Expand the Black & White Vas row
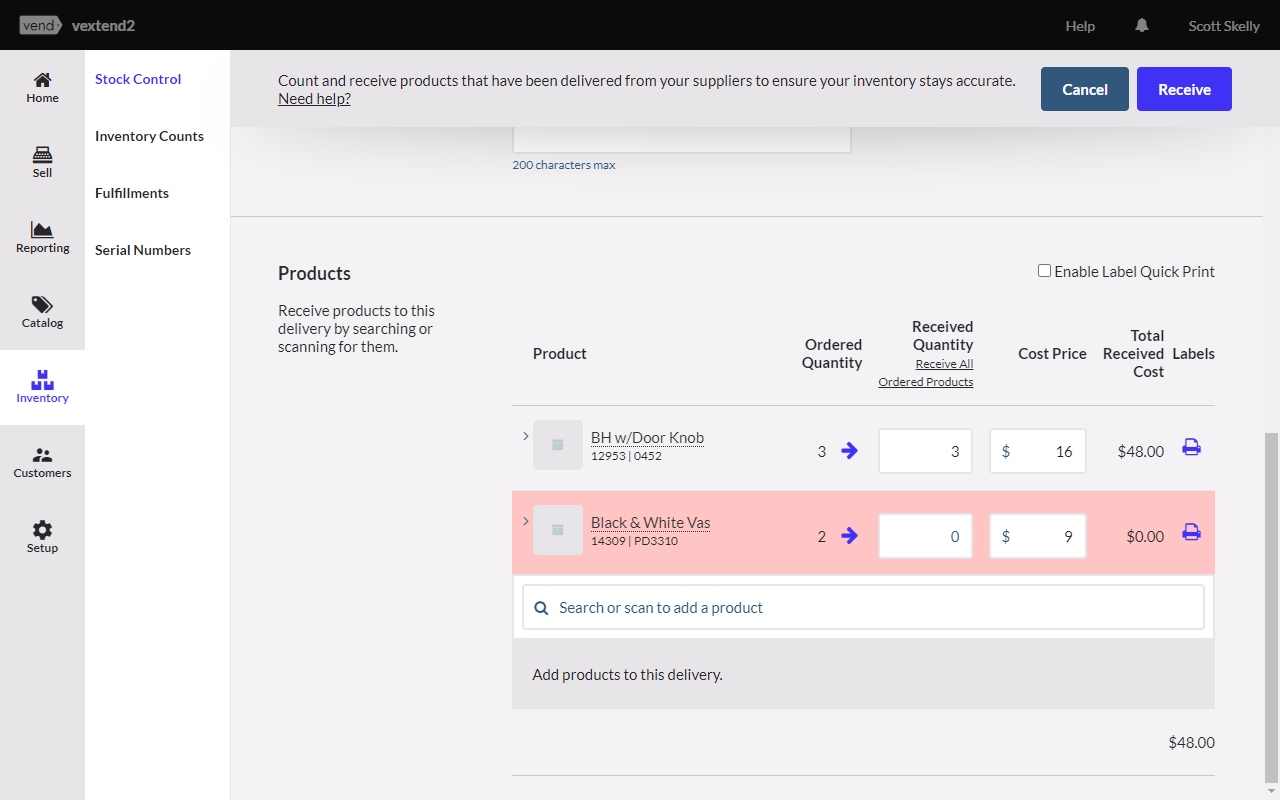This screenshot has width=1280, height=800. pyautogui.click(x=526, y=520)
